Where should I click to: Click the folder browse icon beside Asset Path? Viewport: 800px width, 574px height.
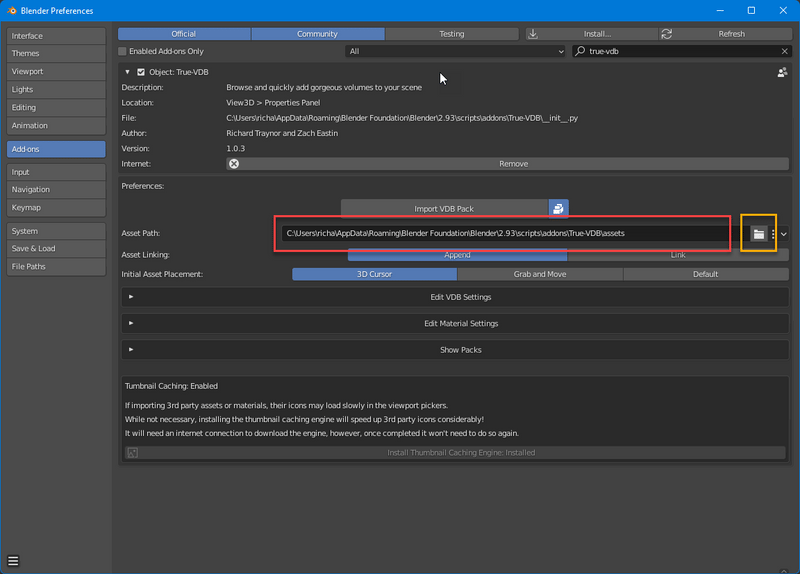[759, 233]
